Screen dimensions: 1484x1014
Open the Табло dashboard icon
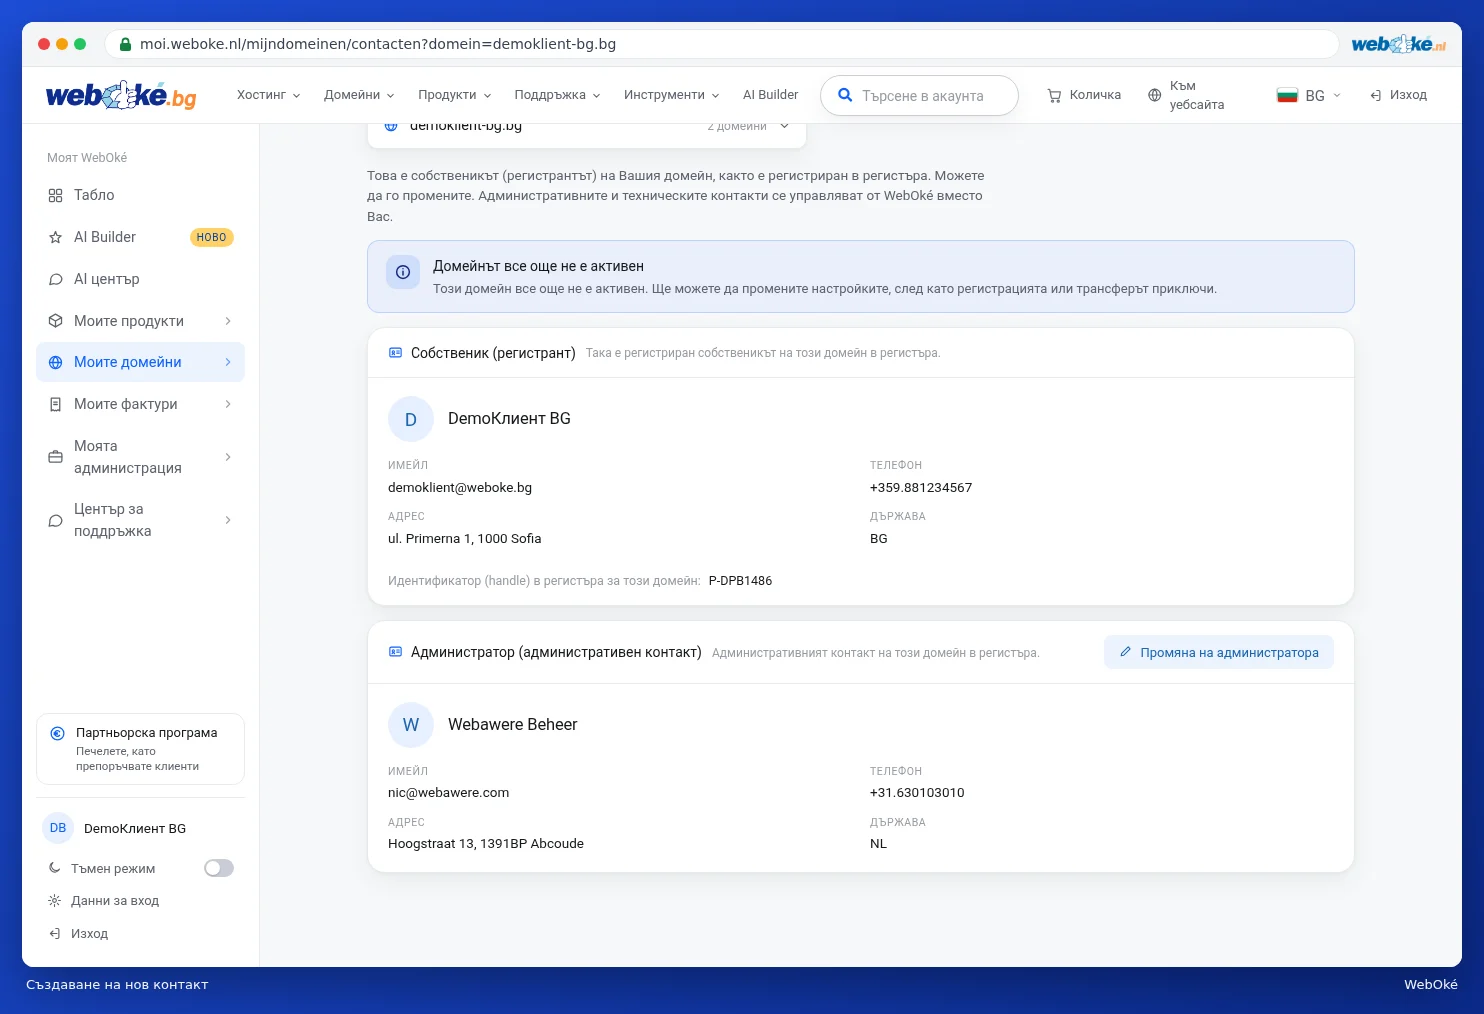55,196
